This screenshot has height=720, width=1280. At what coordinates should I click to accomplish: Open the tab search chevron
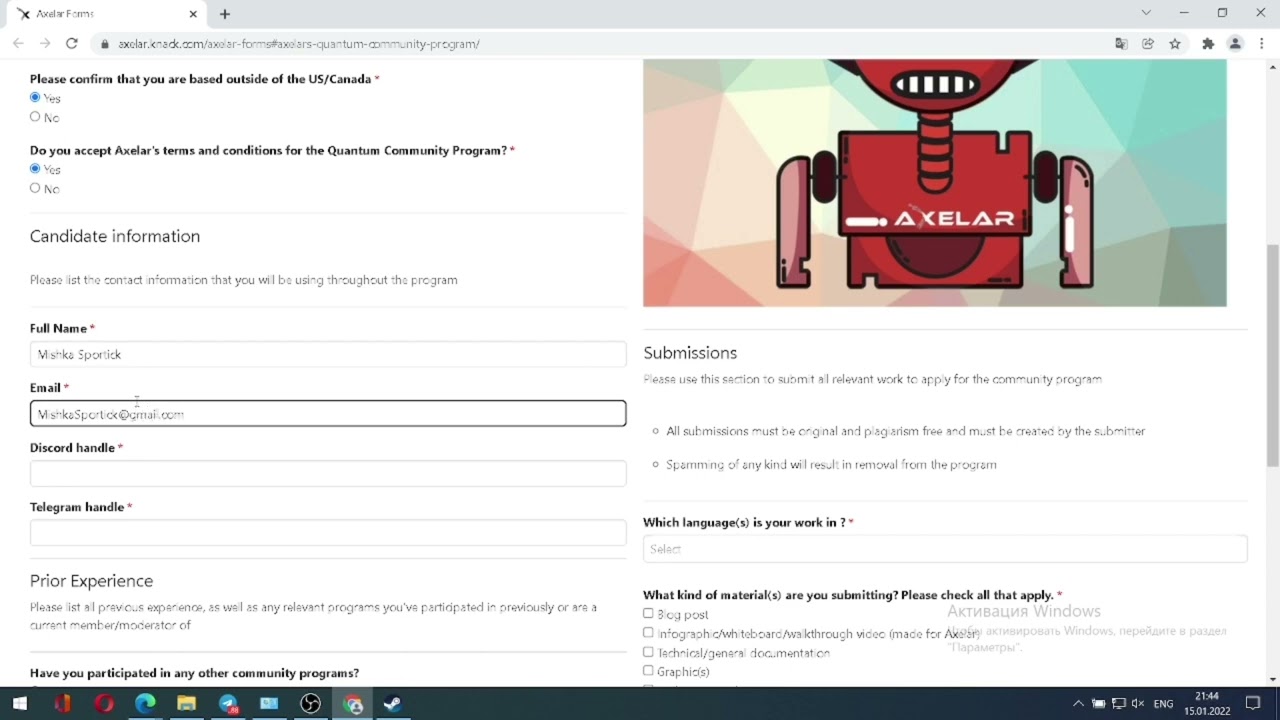1146,13
